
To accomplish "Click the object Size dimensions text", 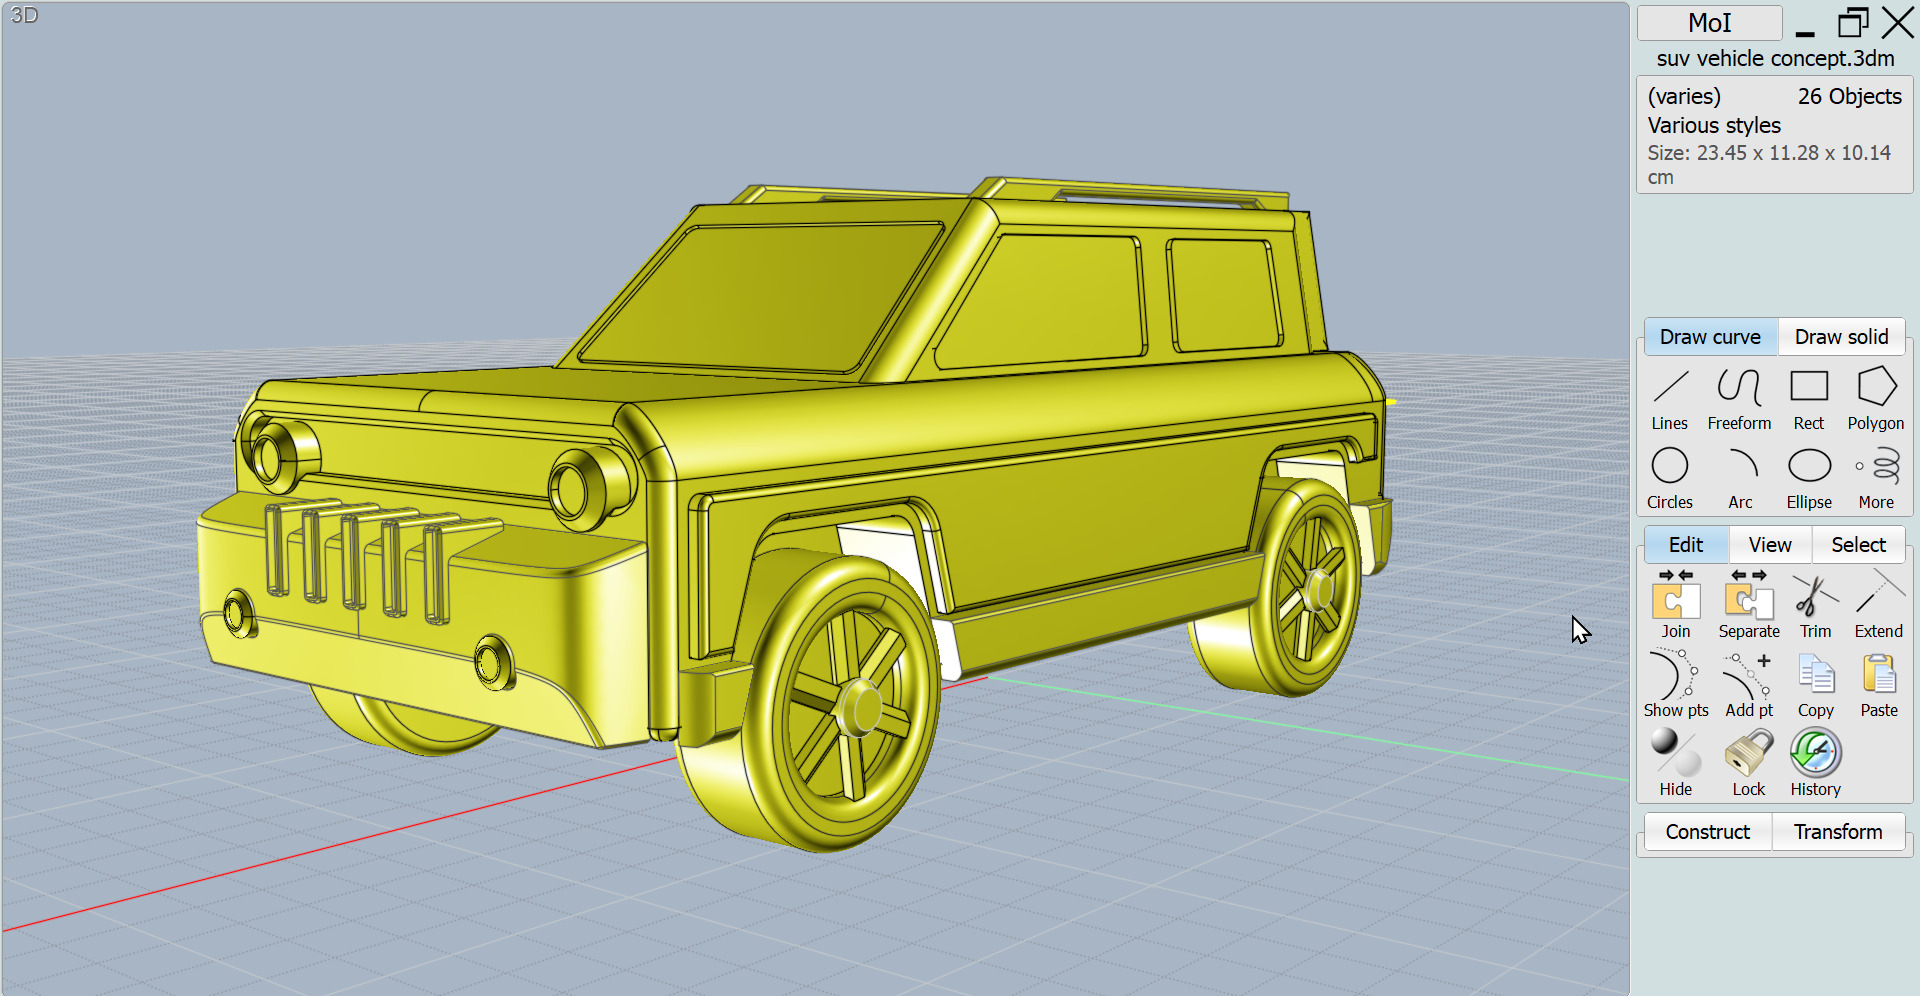I will (1769, 165).
